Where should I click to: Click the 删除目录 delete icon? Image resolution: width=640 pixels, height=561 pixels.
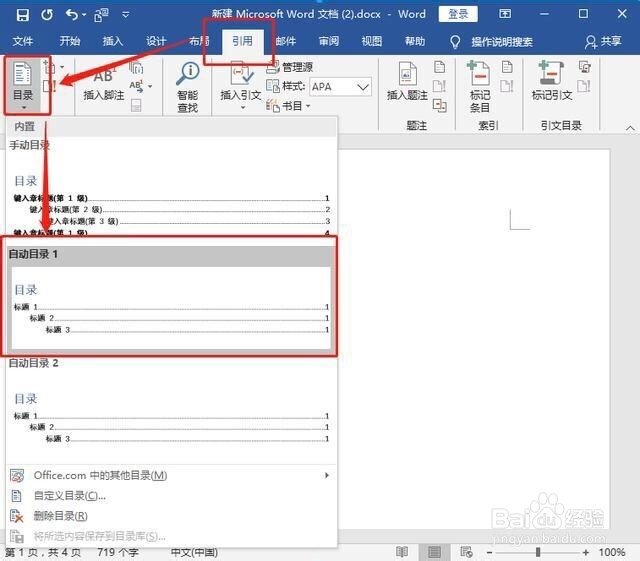(17, 516)
